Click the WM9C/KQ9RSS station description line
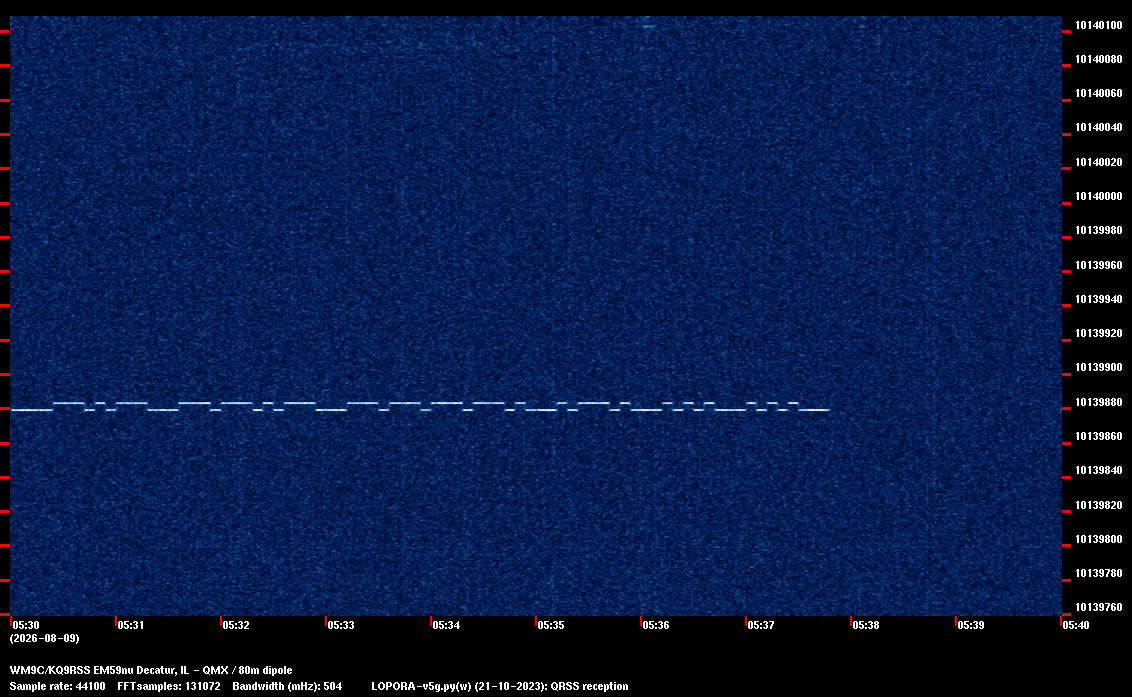1132x697 pixels. pos(151,670)
